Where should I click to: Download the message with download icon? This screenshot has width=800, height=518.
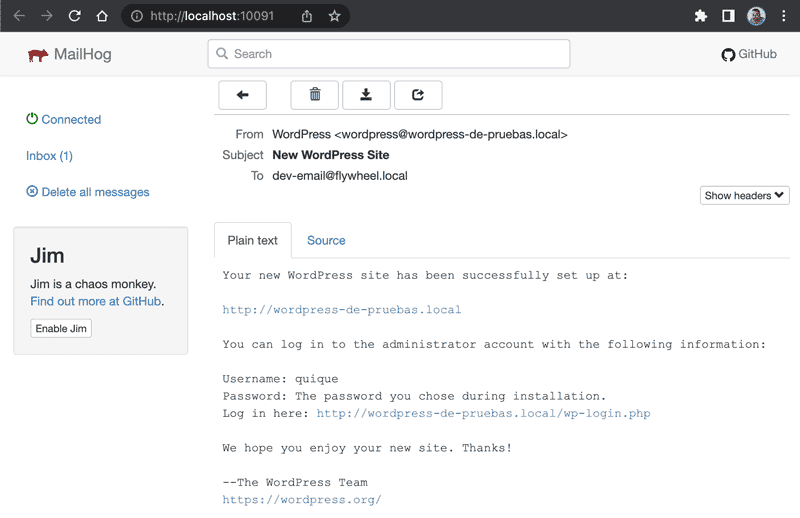(x=366, y=95)
